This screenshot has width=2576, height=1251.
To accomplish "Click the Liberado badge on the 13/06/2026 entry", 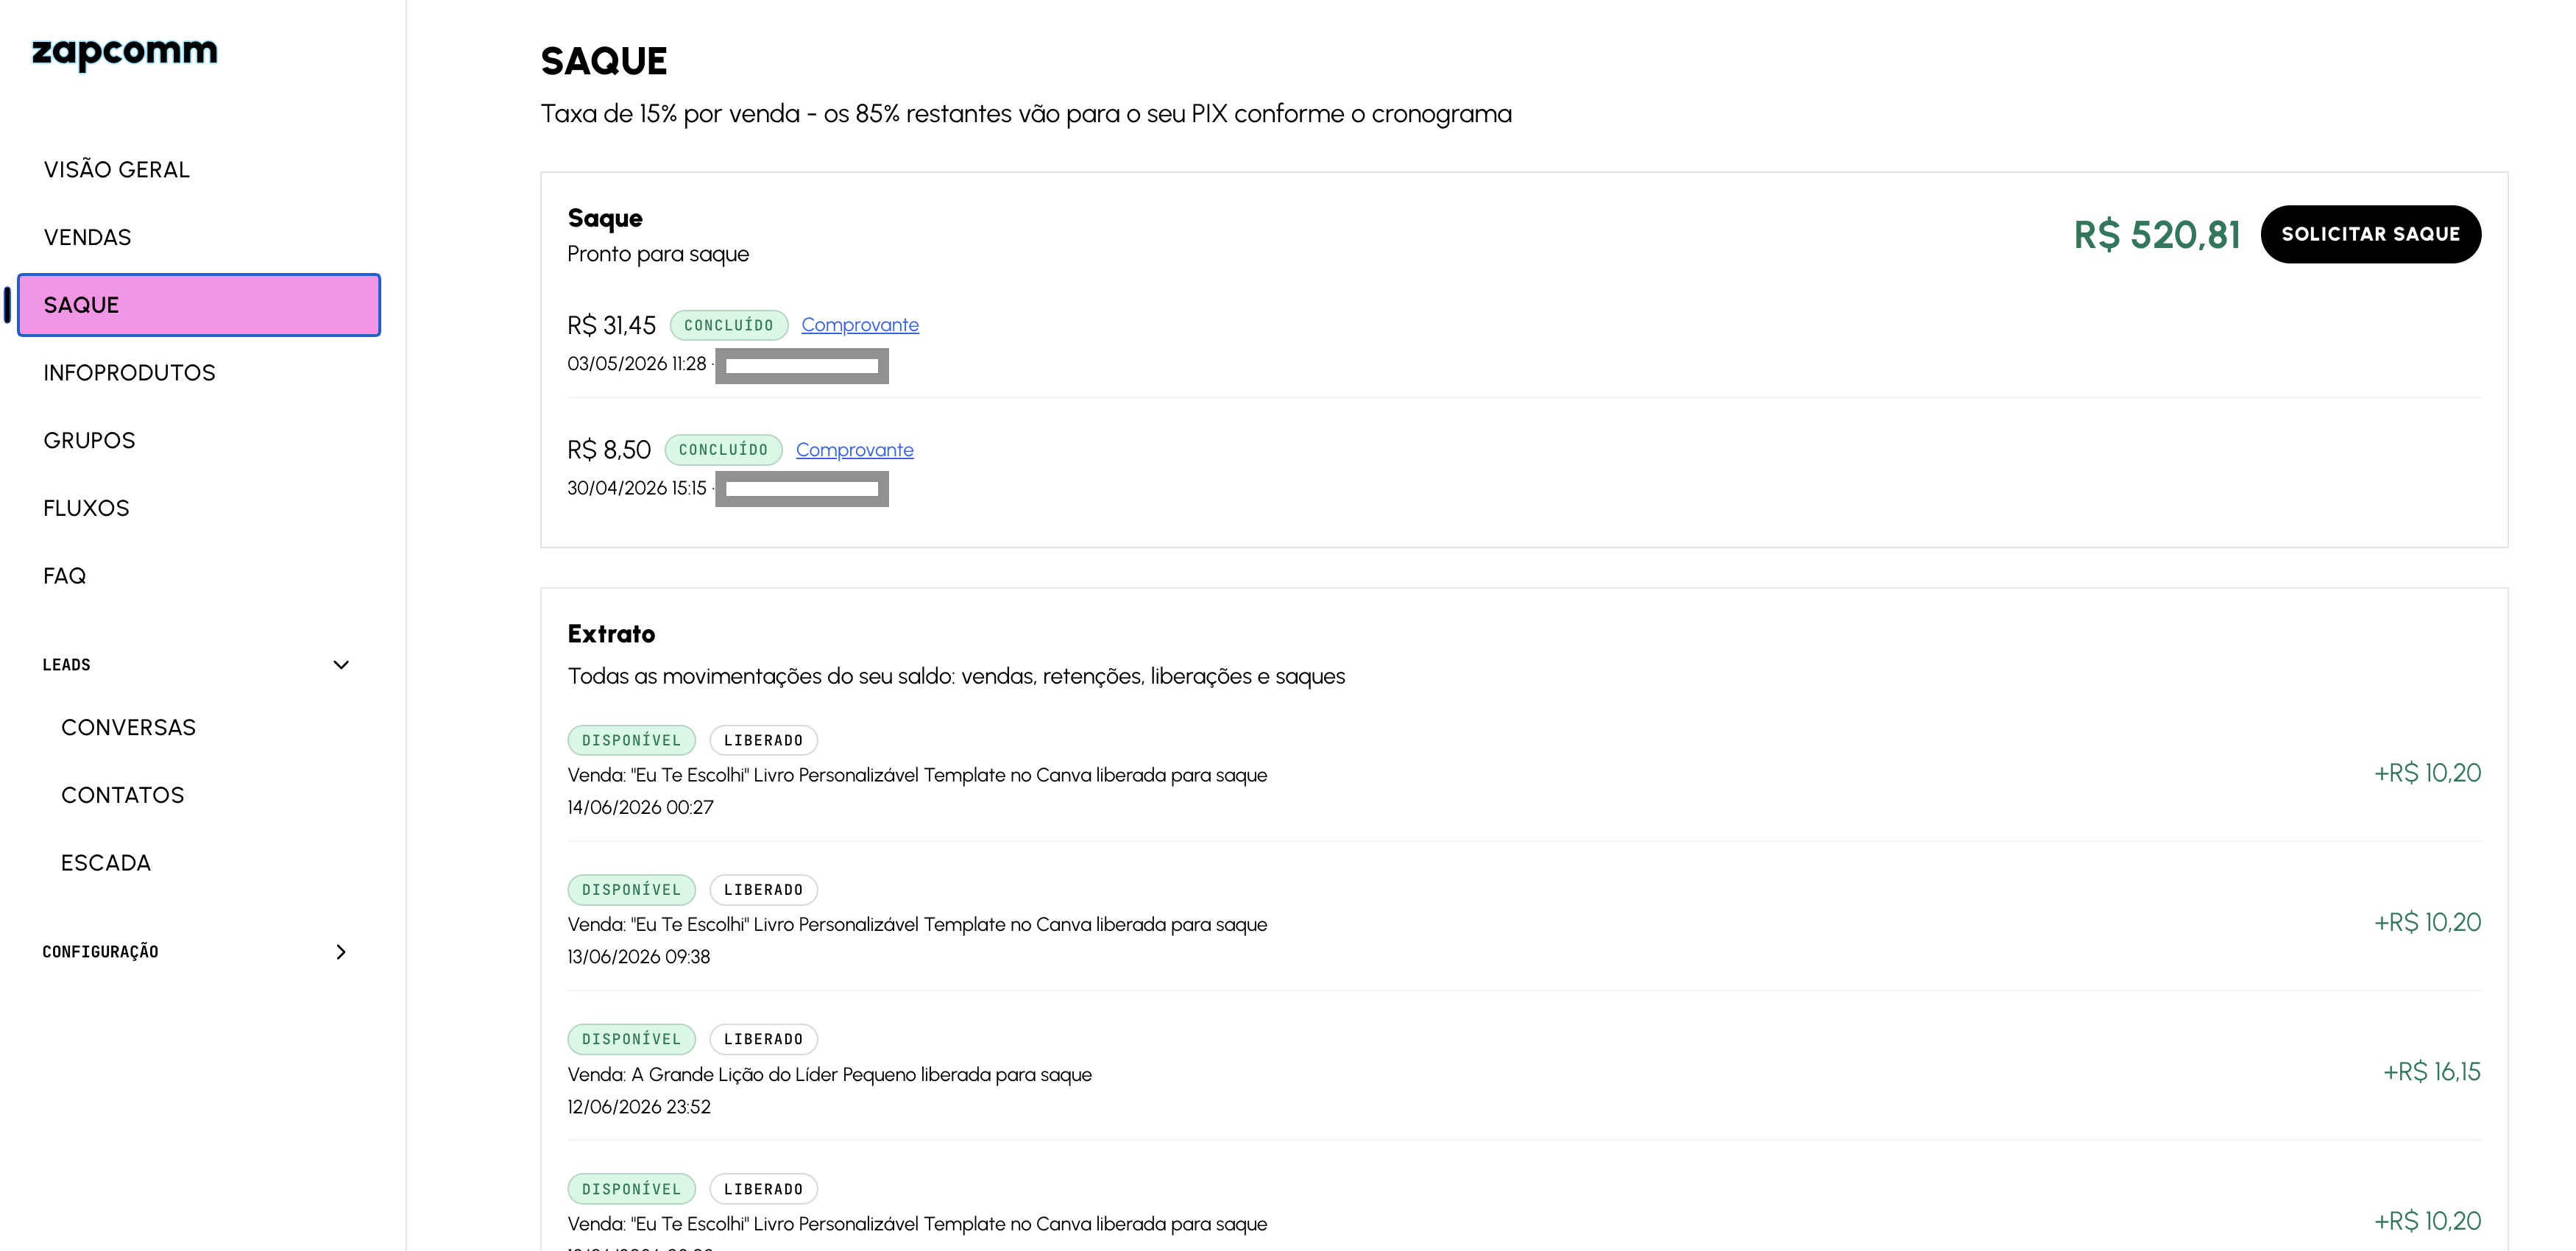I will click(x=764, y=890).
